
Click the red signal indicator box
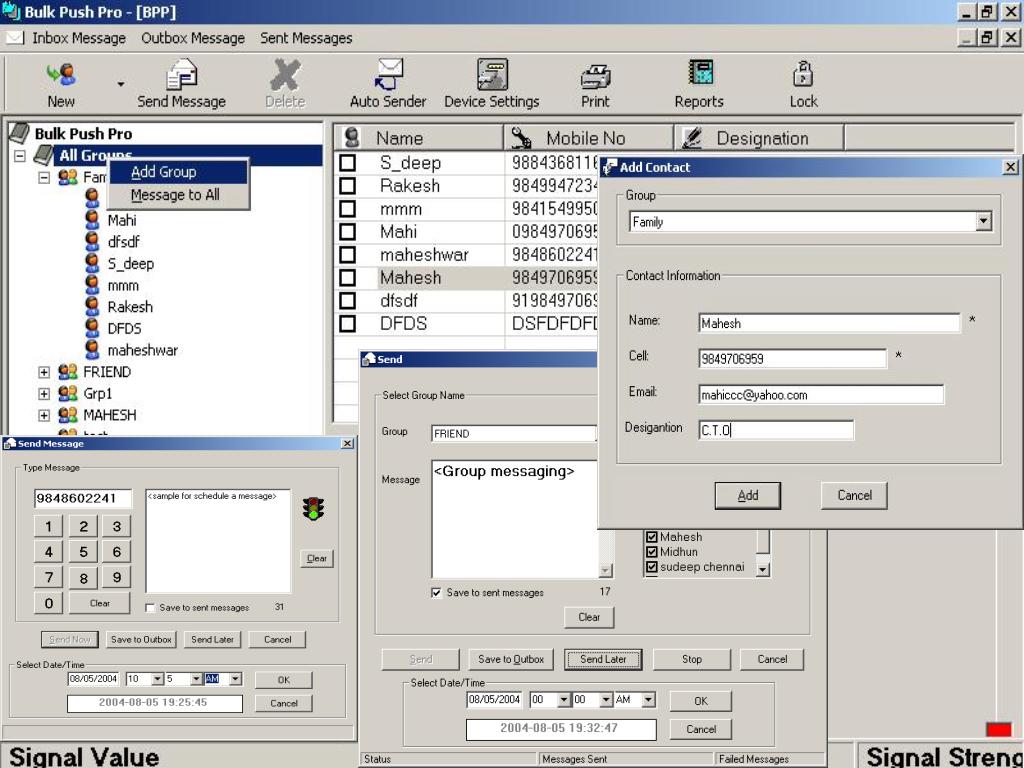coord(998,730)
